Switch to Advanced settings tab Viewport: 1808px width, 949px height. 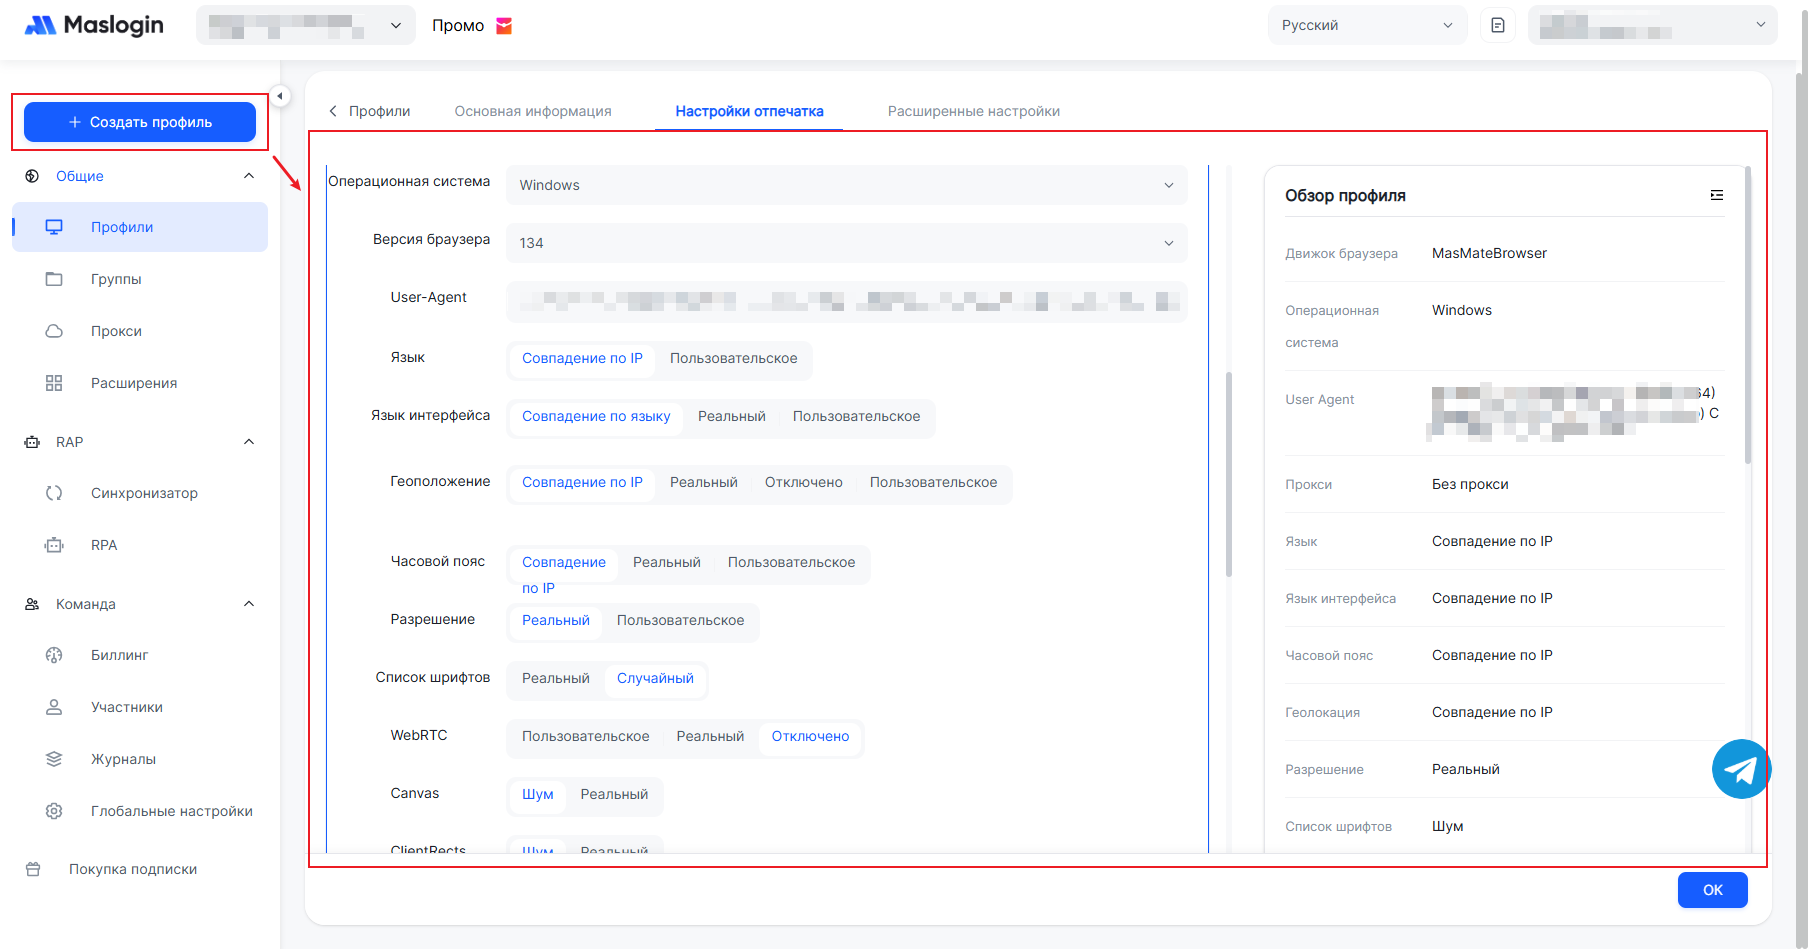(973, 111)
